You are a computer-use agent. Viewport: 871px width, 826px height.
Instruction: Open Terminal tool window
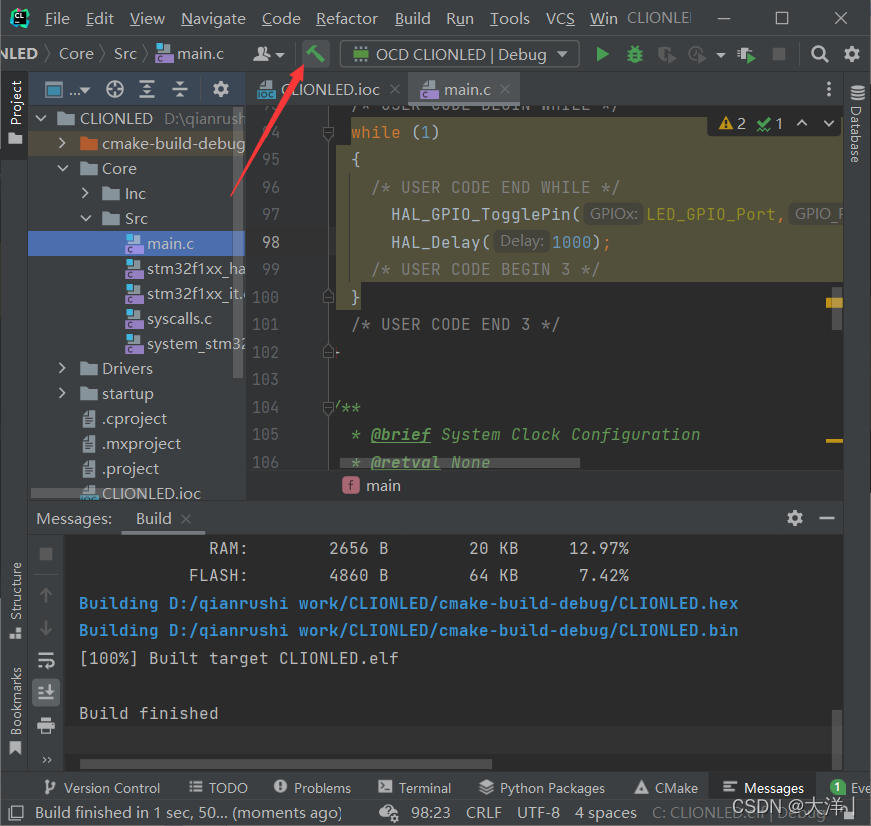click(x=414, y=788)
